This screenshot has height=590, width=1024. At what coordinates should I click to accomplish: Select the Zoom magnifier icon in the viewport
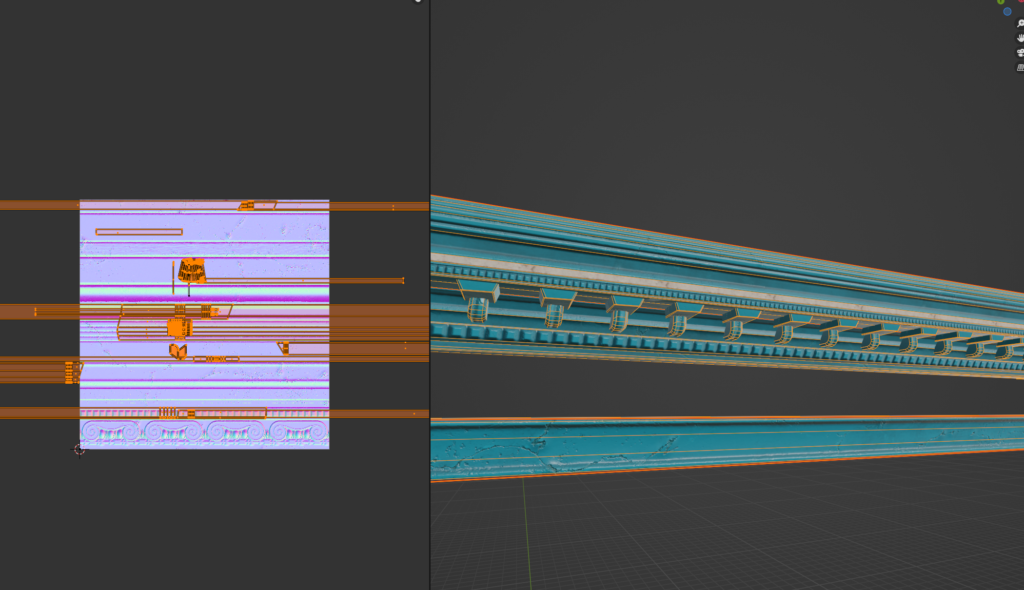coord(1020,24)
